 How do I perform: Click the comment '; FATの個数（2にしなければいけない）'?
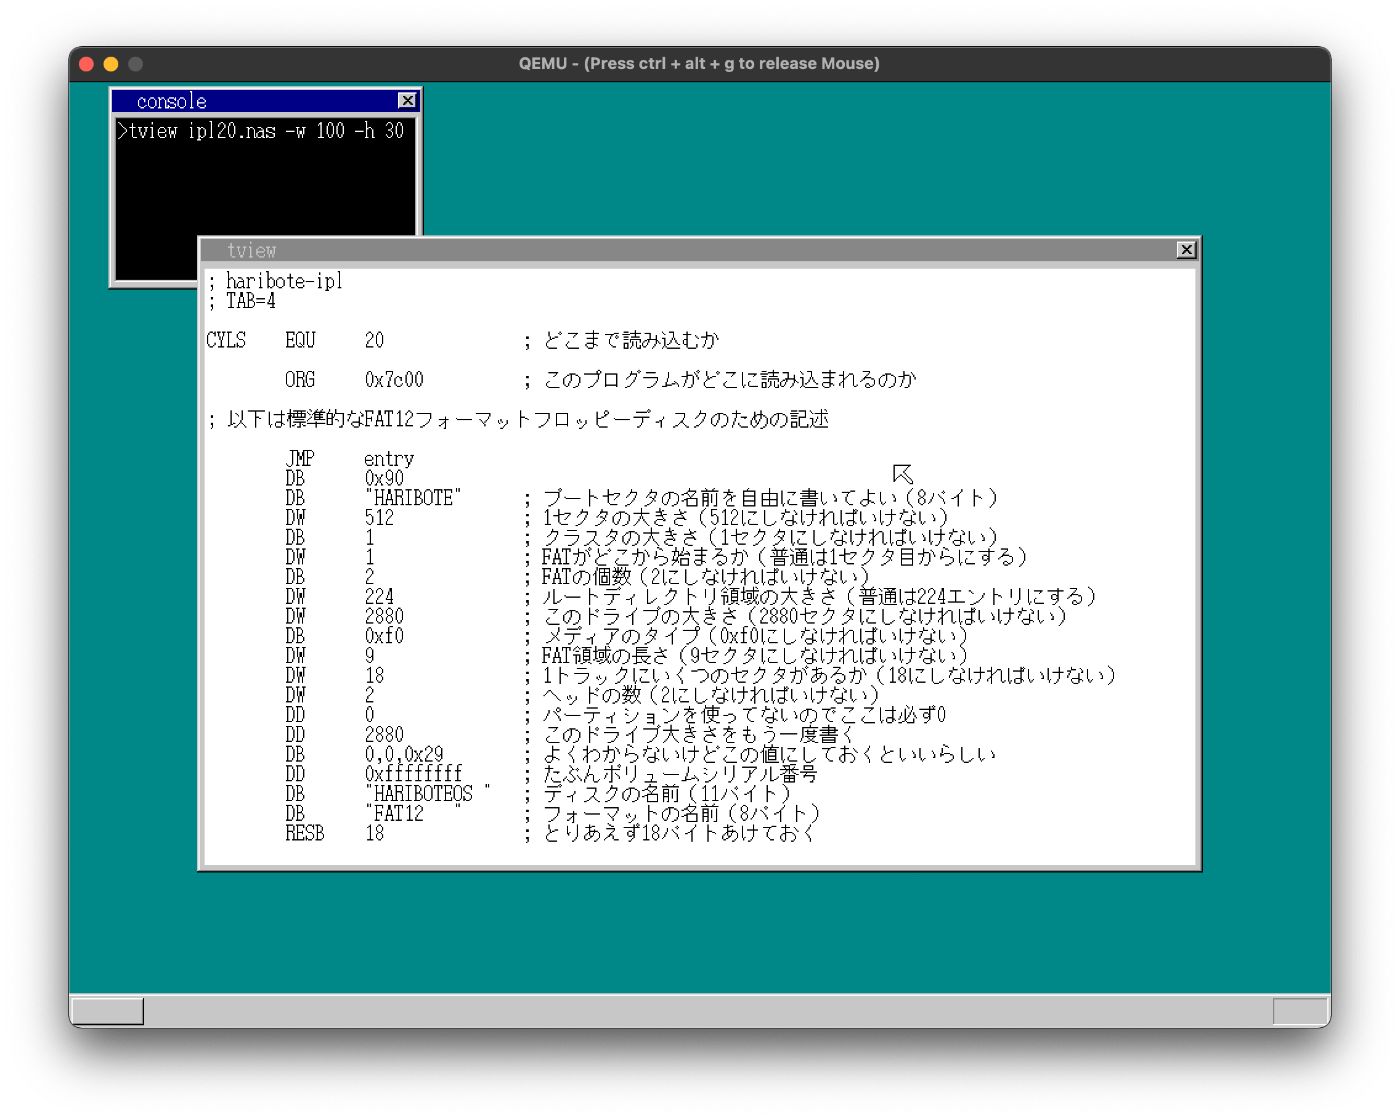(698, 577)
